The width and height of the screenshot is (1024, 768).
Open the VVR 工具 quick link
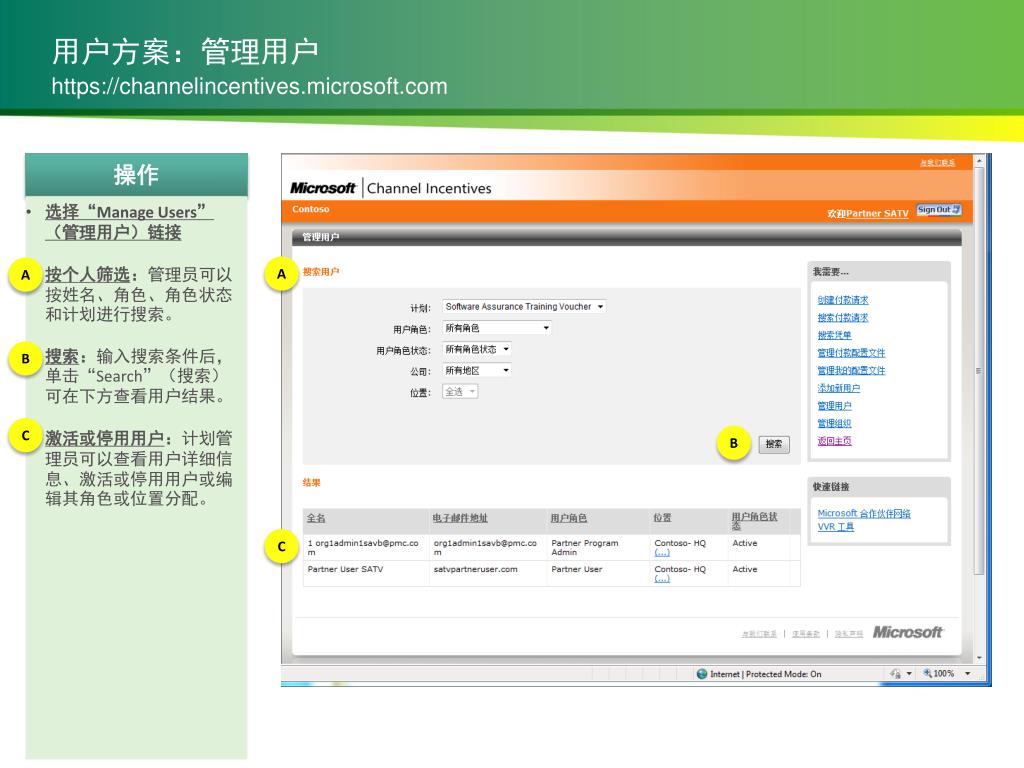coord(835,526)
